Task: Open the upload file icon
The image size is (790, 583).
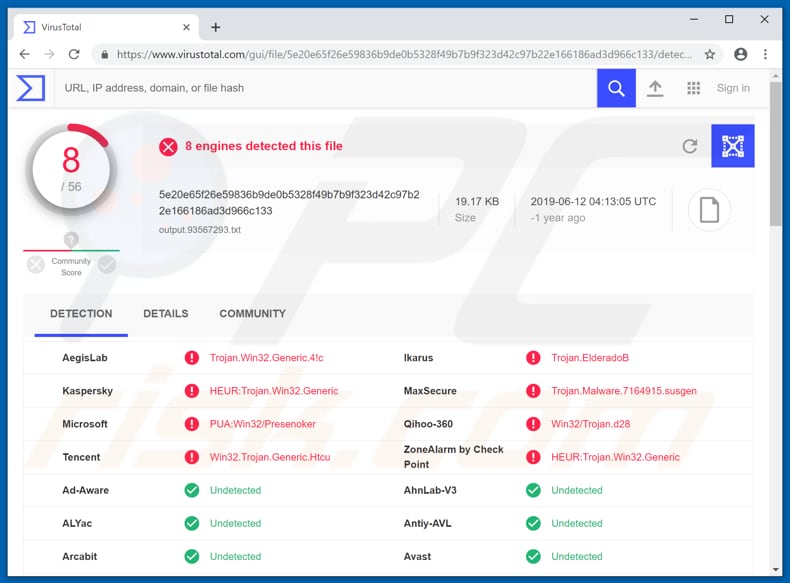Action: [x=655, y=88]
